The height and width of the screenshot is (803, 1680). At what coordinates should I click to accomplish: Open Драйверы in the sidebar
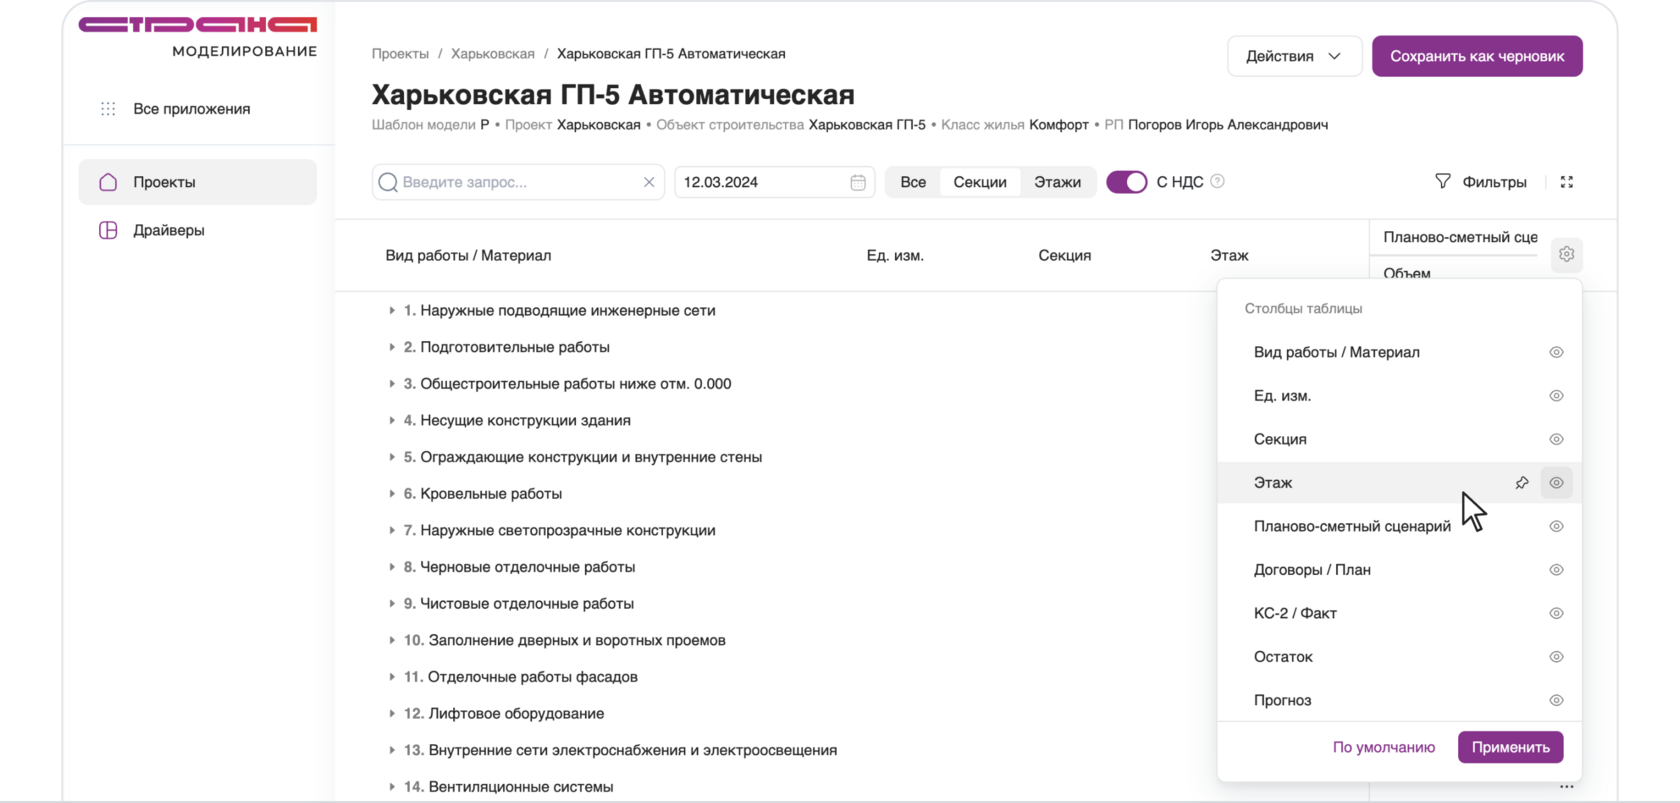(198, 230)
